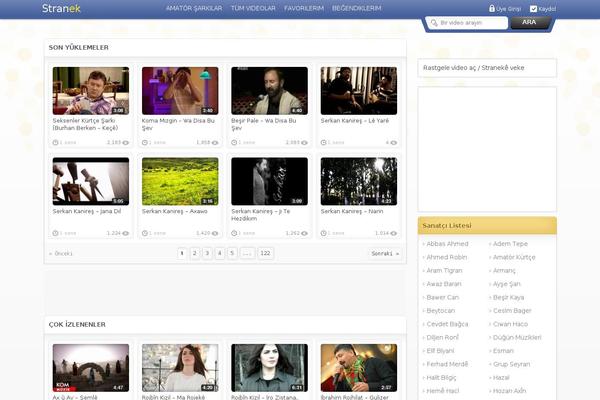Open artist Ciwan Haco in the list
Viewport: 600px width, 400px height.
point(510,324)
